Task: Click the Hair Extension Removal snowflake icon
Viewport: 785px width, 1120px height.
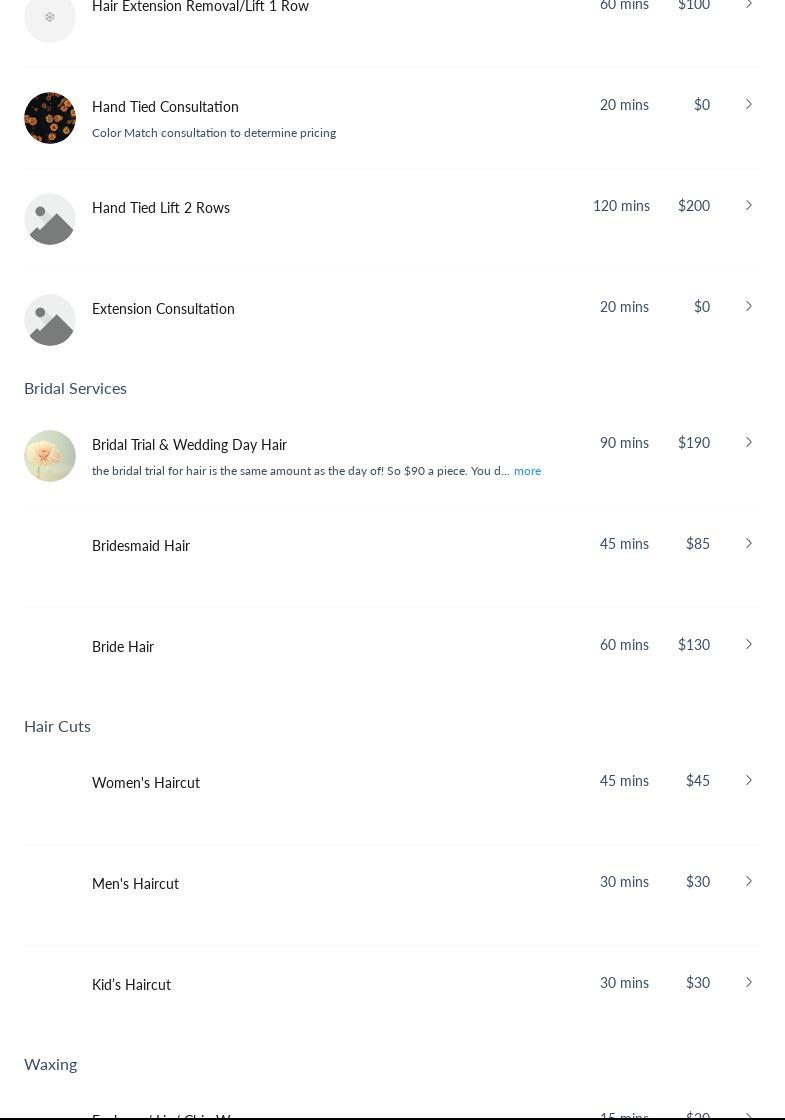Action: pyautogui.click(x=50, y=17)
